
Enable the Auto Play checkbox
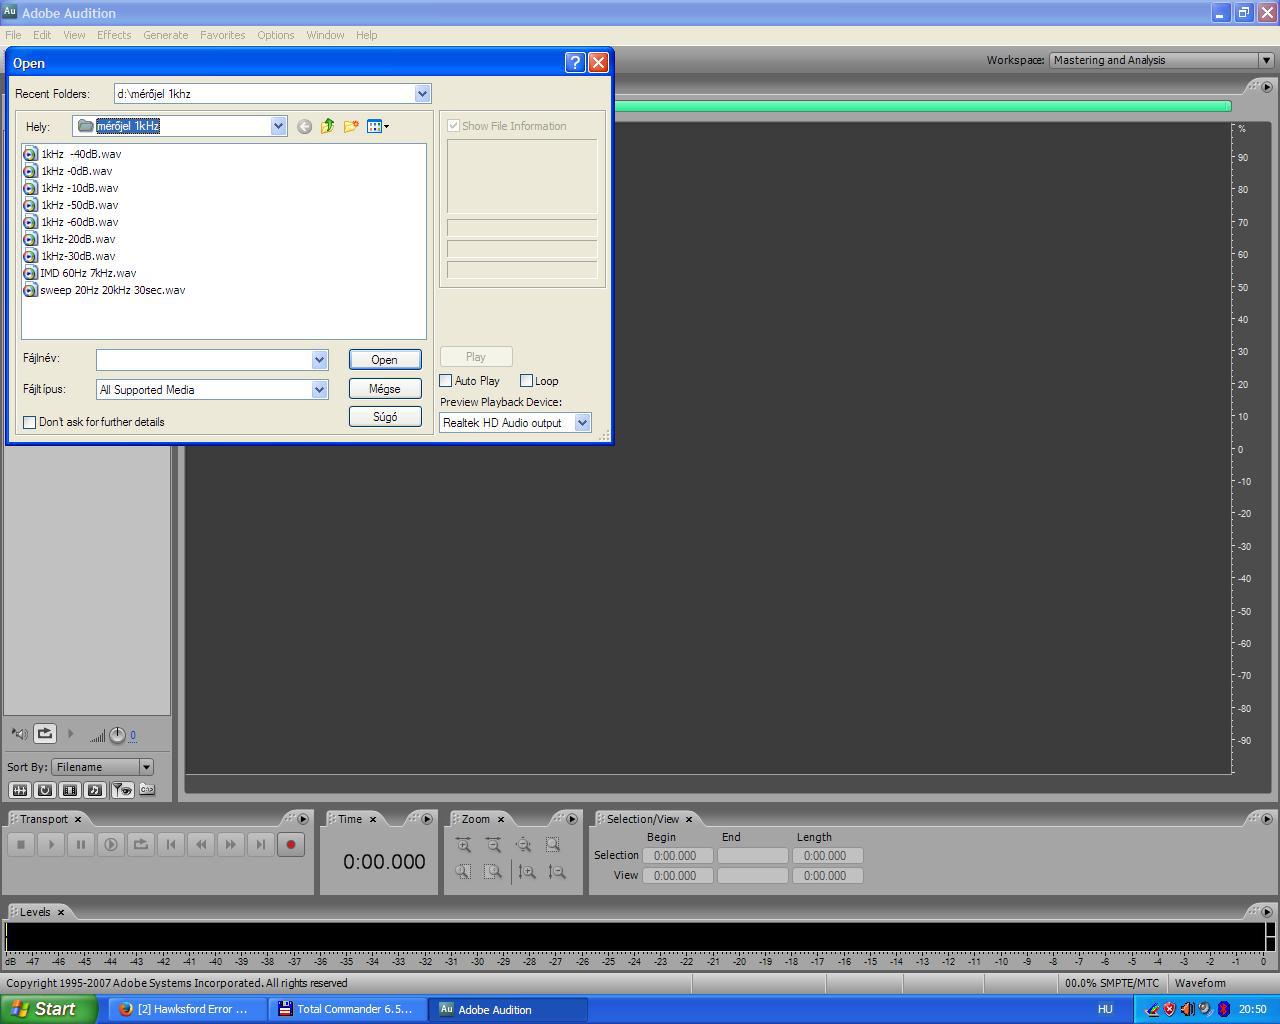pos(446,381)
